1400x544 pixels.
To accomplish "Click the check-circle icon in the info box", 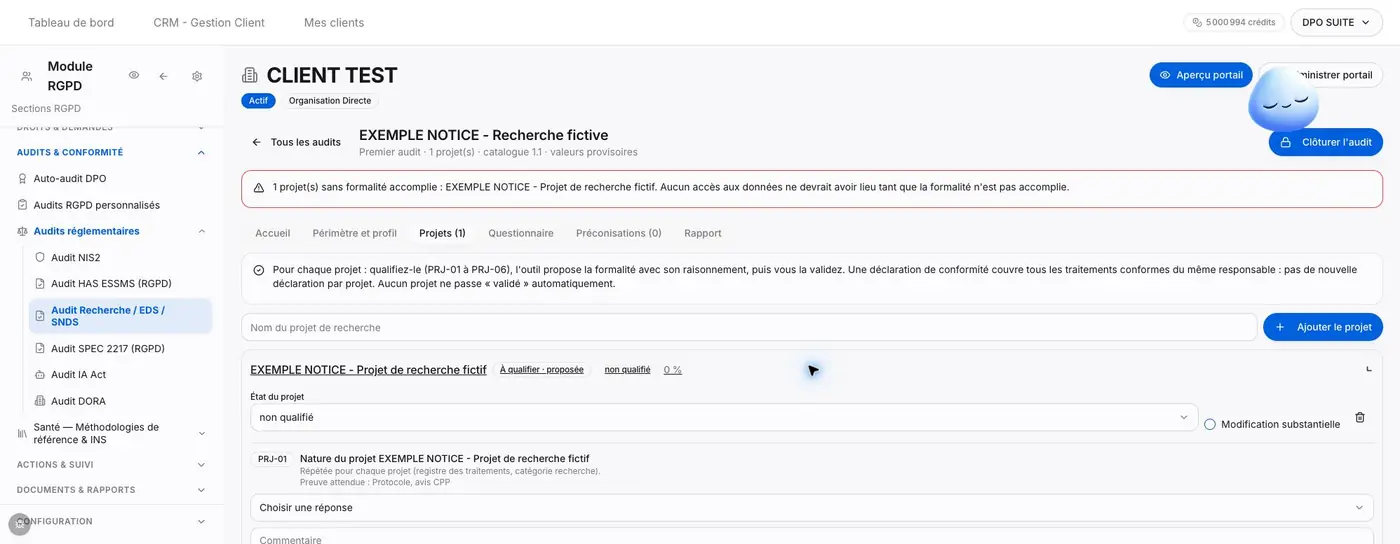I will (x=259, y=270).
